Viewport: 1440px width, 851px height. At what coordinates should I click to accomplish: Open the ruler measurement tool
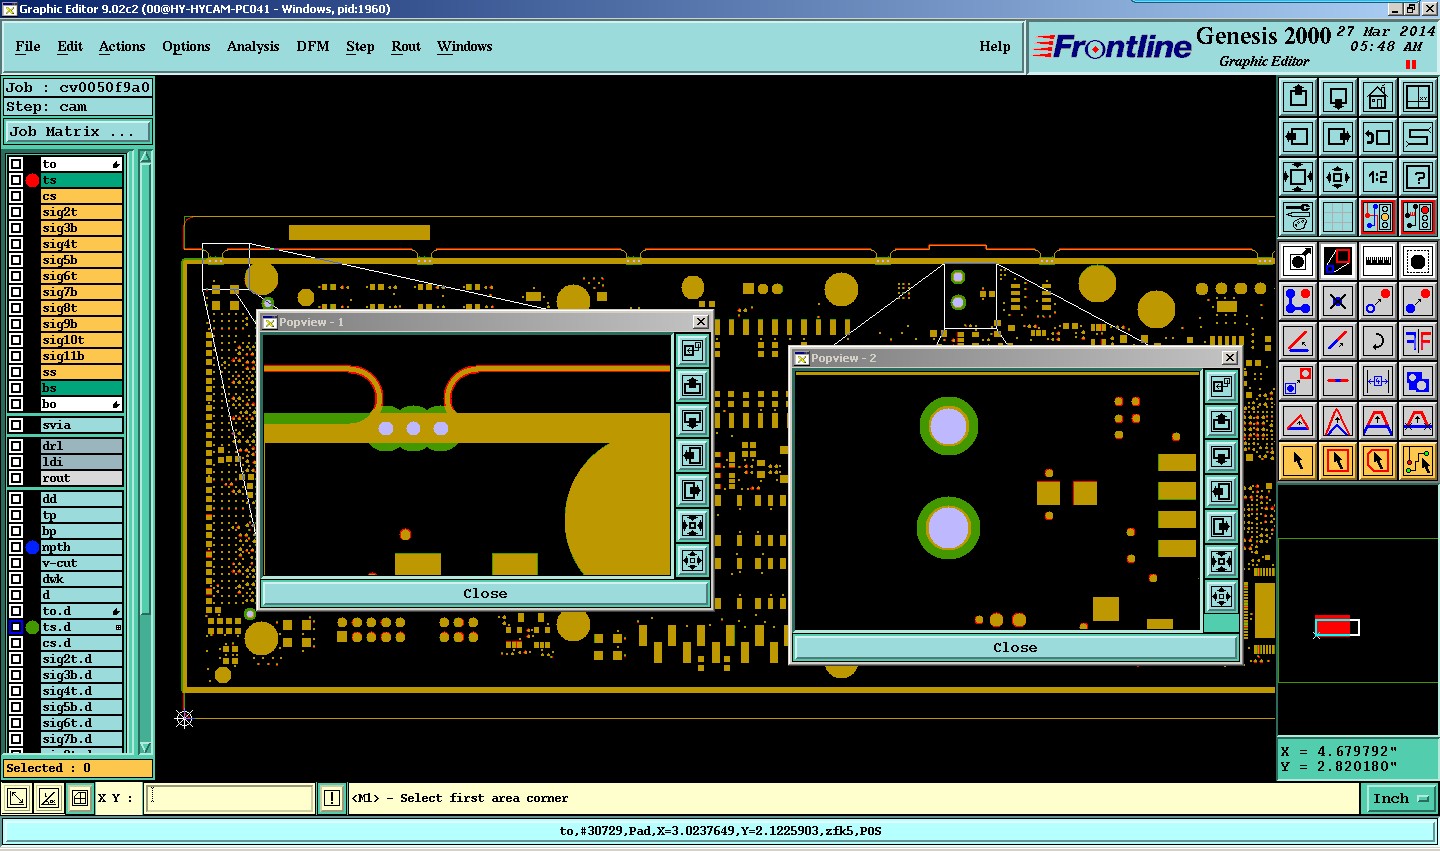pyautogui.click(x=1378, y=261)
